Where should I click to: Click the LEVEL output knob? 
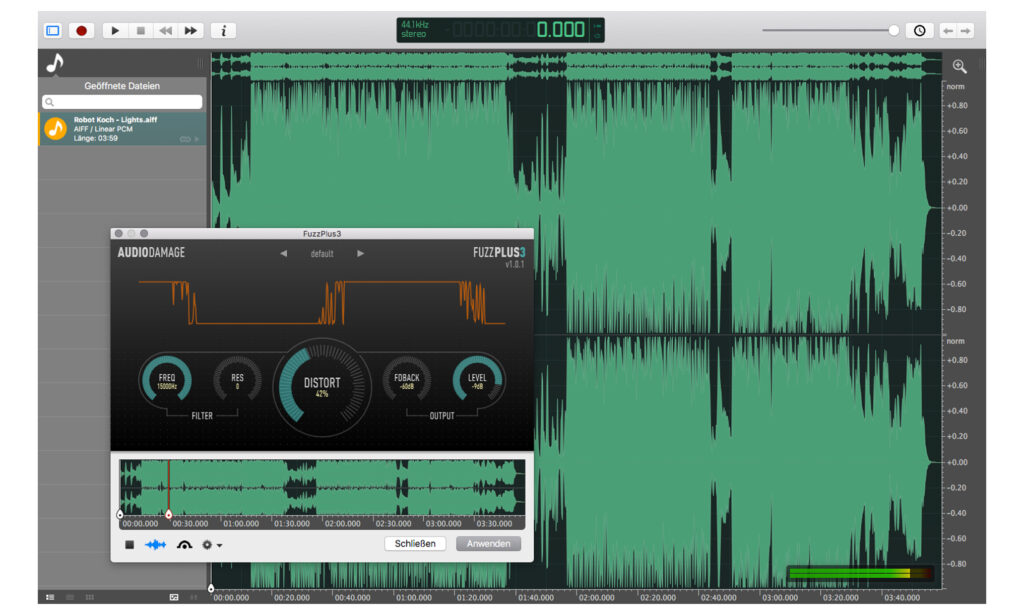coord(477,380)
